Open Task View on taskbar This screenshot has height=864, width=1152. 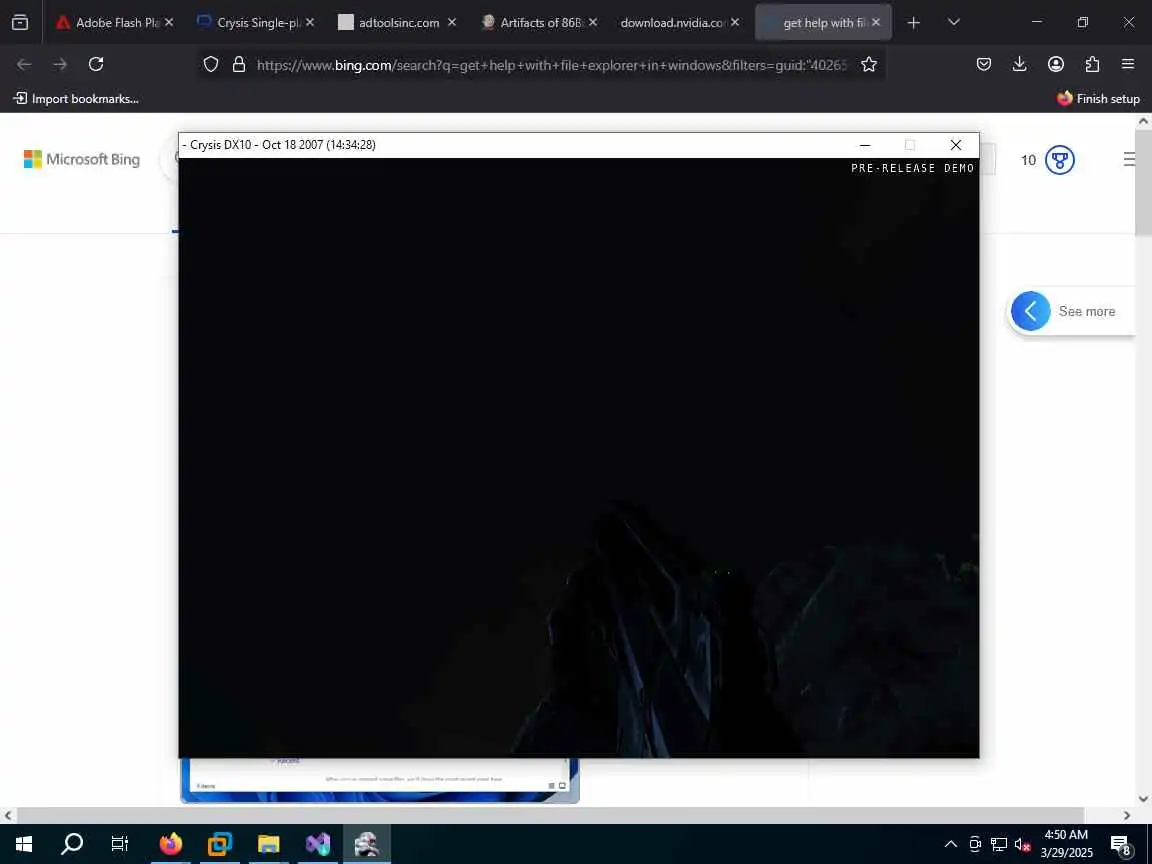[x=120, y=843]
